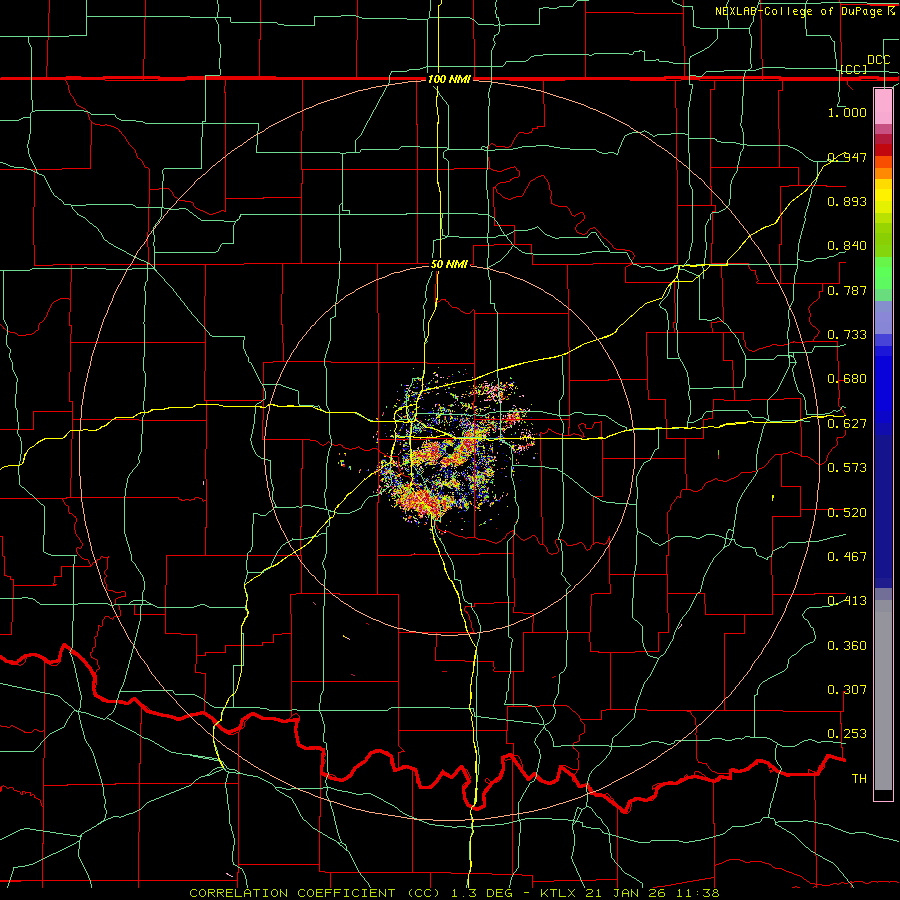
Task: Click the 0.307 scale value
Action: pyautogui.click(x=847, y=689)
